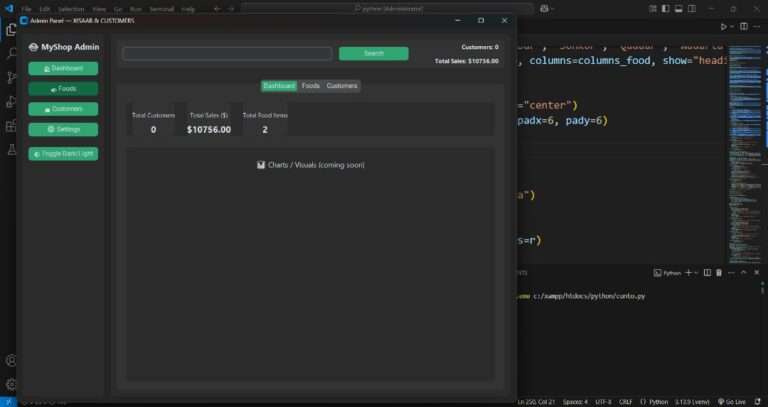Click the Total Food Items value 2
Viewport: 768px width, 407px height.
click(265, 130)
